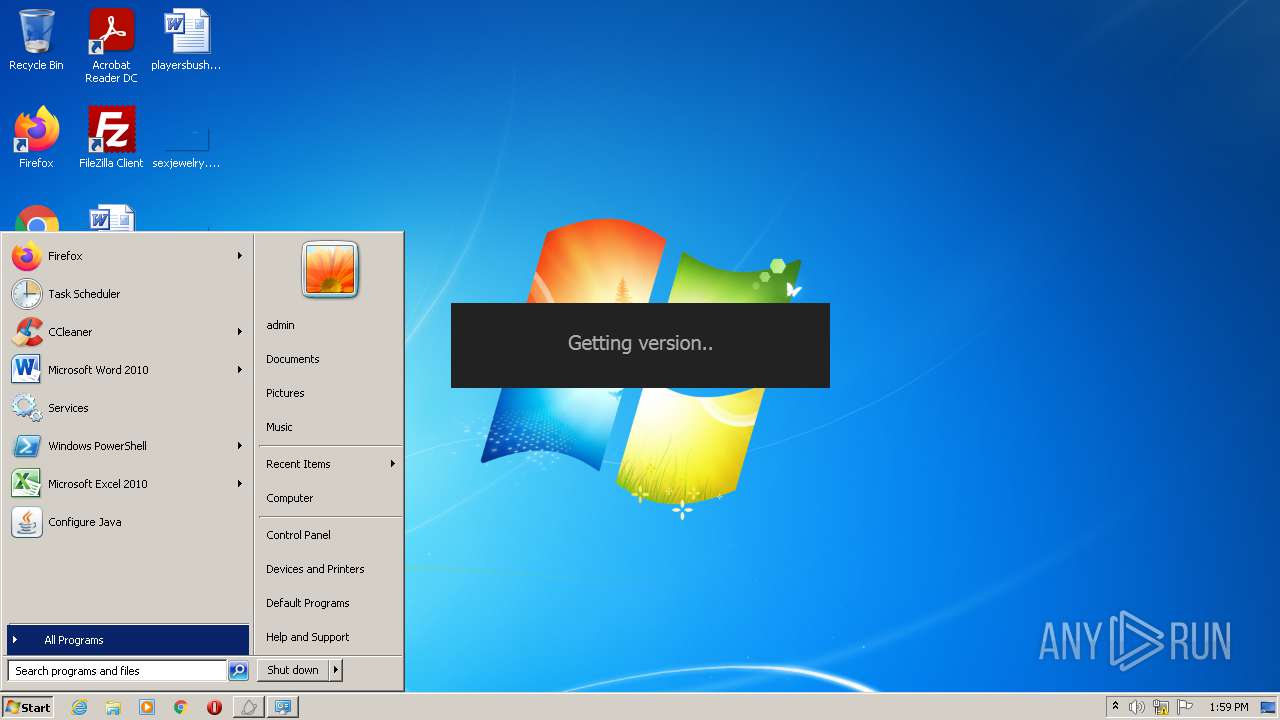Click the volume speaker tray icon
Screen dimensions: 1280x720
pos(1137,707)
